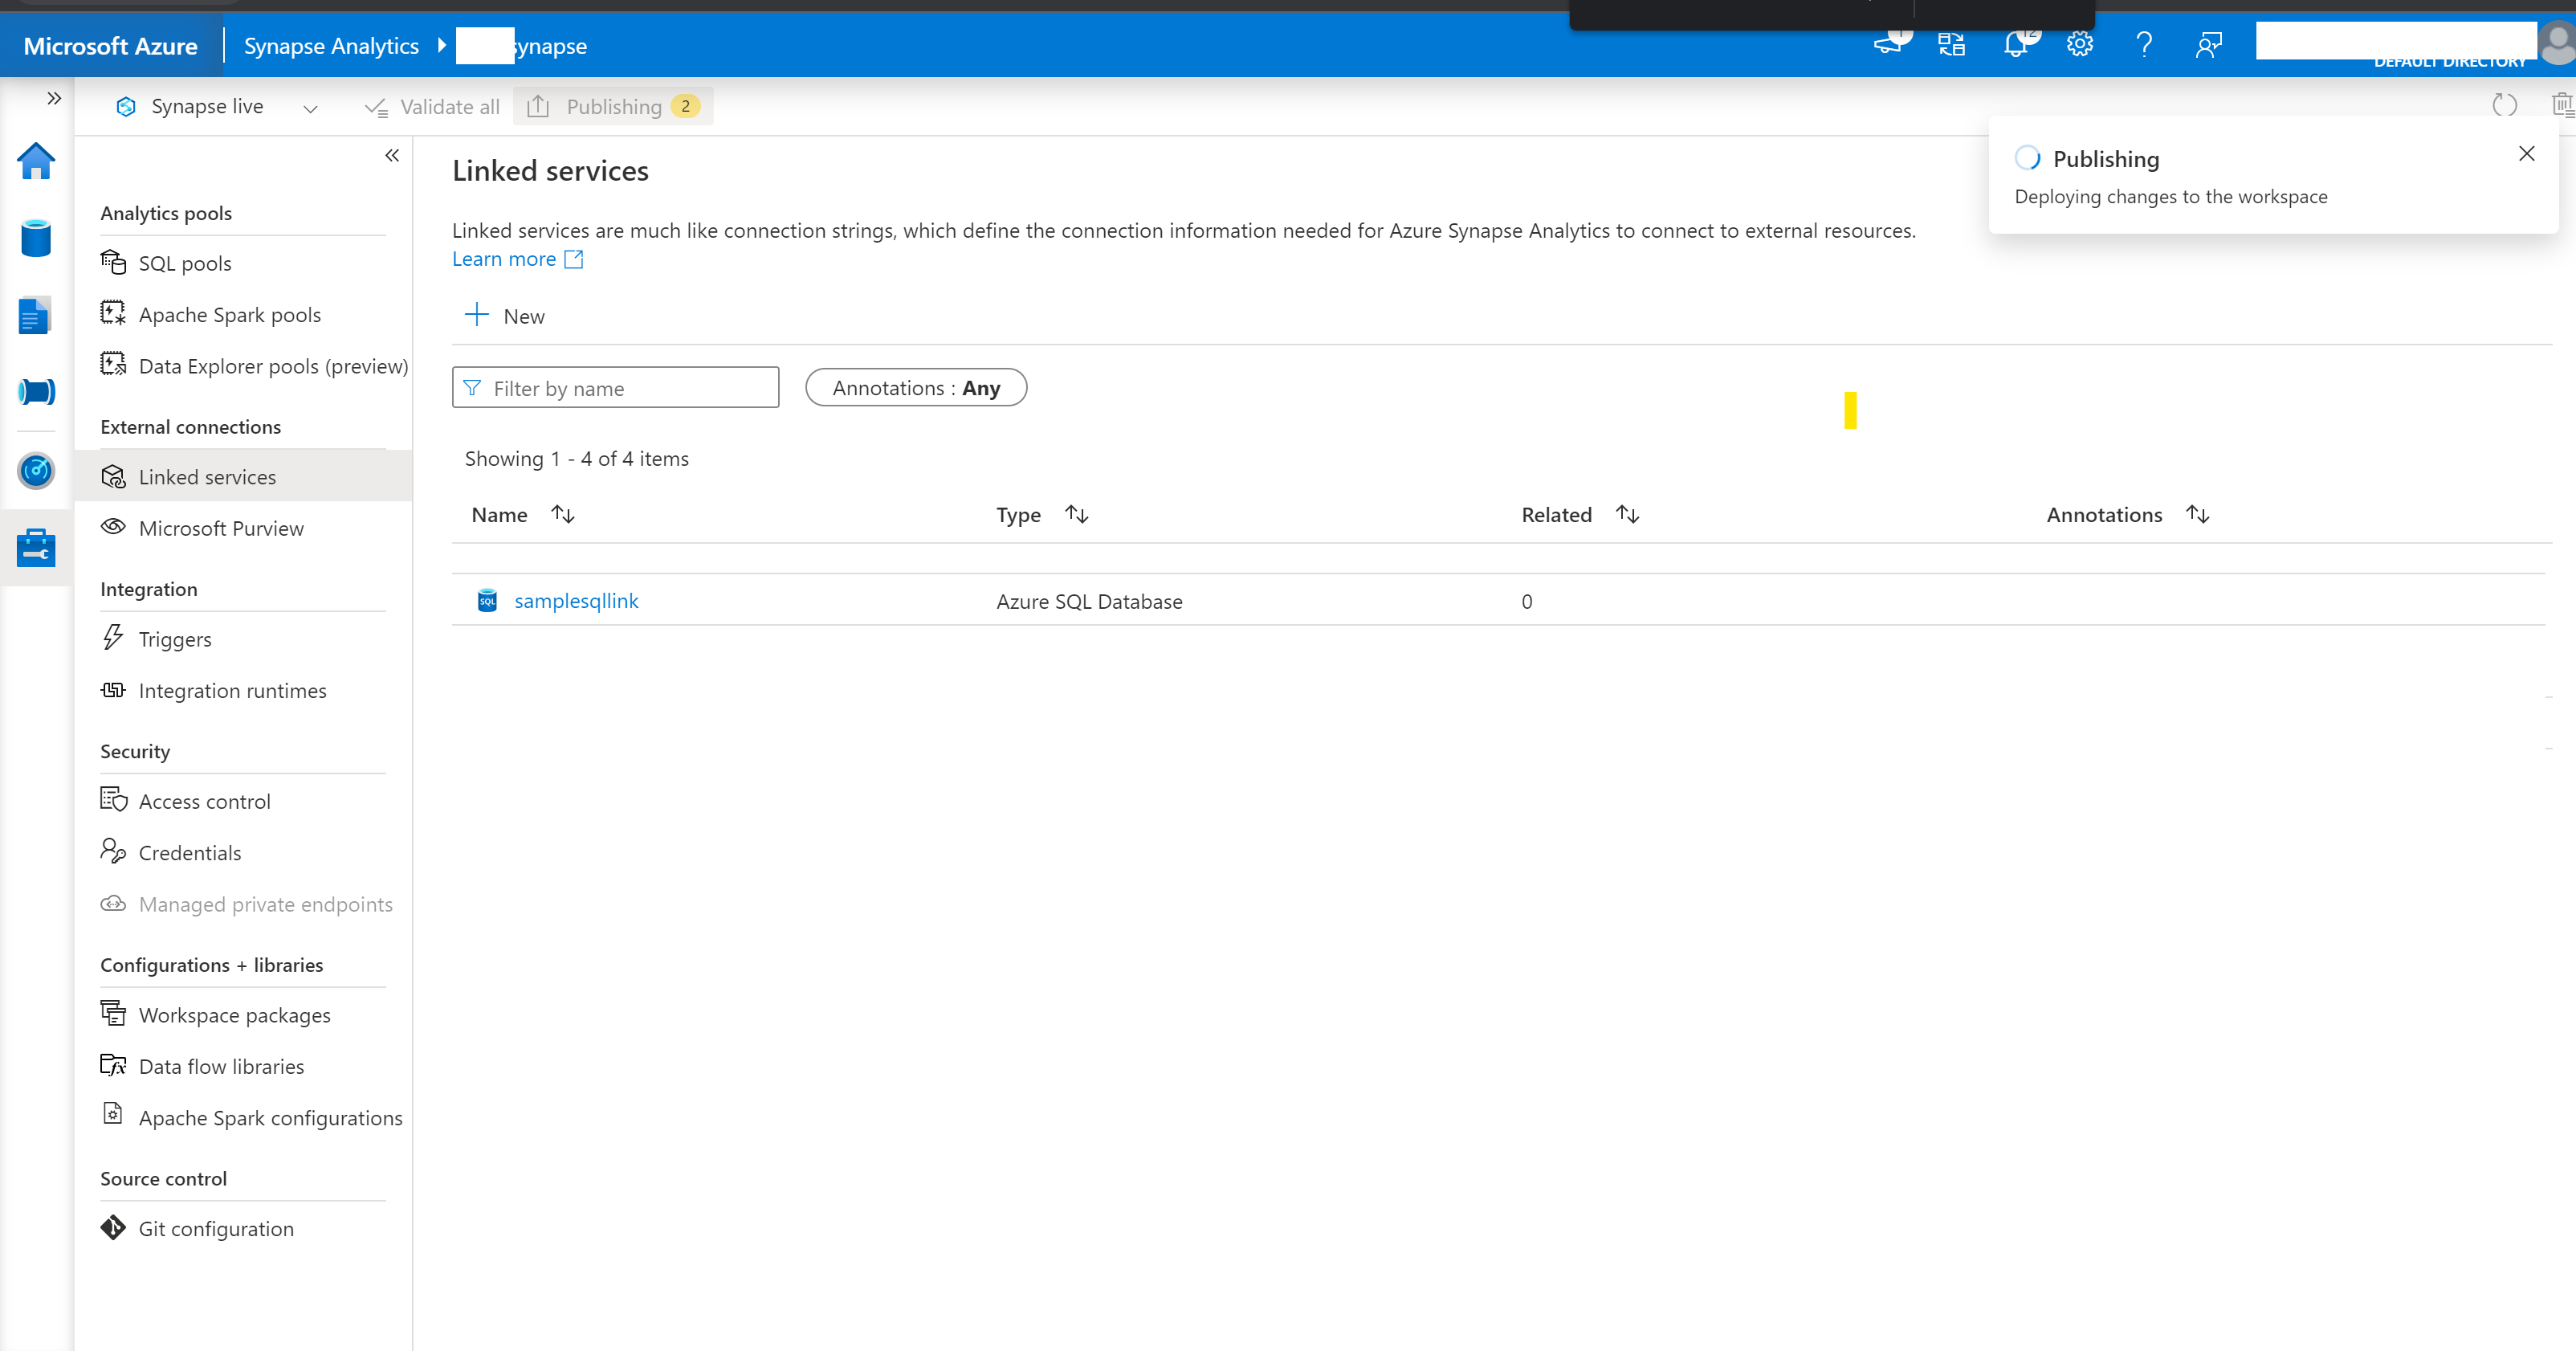Image resolution: width=2576 pixels, height=1351 pixels.
Task: Click the Learn more link
Action: 504,258
